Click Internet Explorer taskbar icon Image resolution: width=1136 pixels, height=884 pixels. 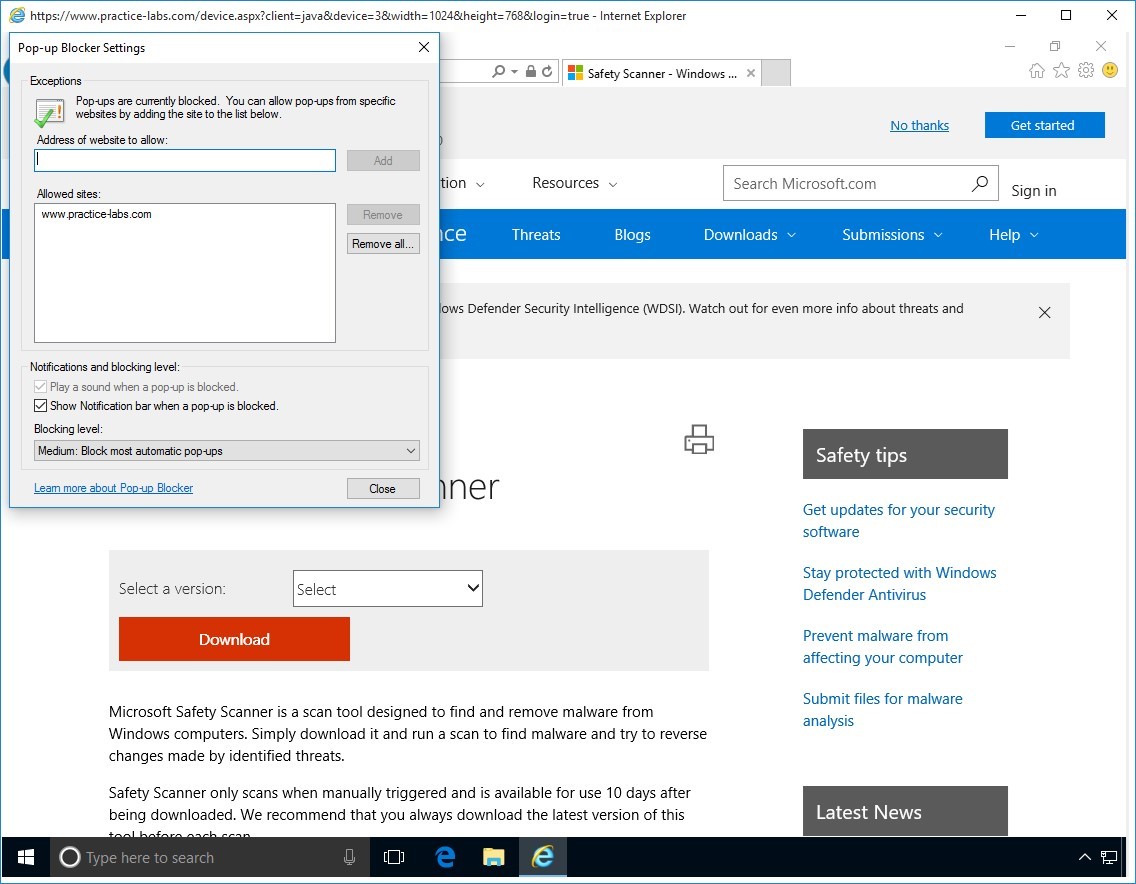tap(543, 858)
